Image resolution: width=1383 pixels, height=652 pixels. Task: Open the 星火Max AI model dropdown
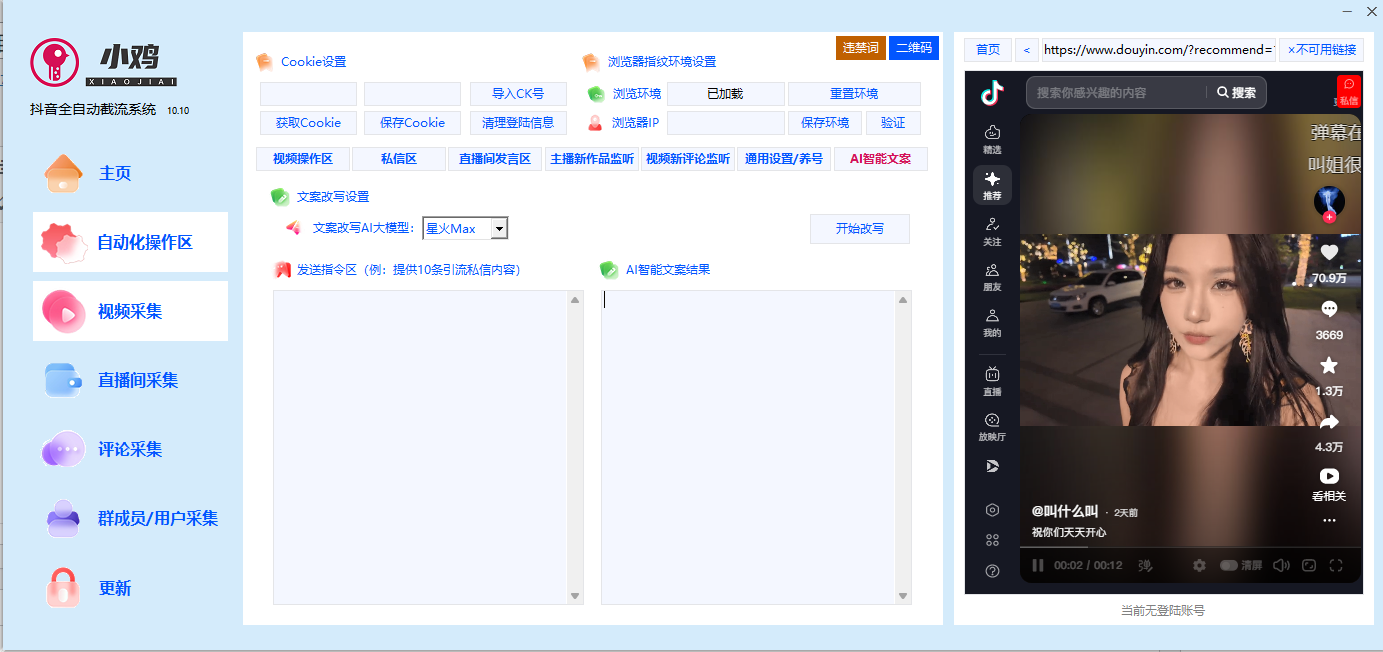(497, 228)
